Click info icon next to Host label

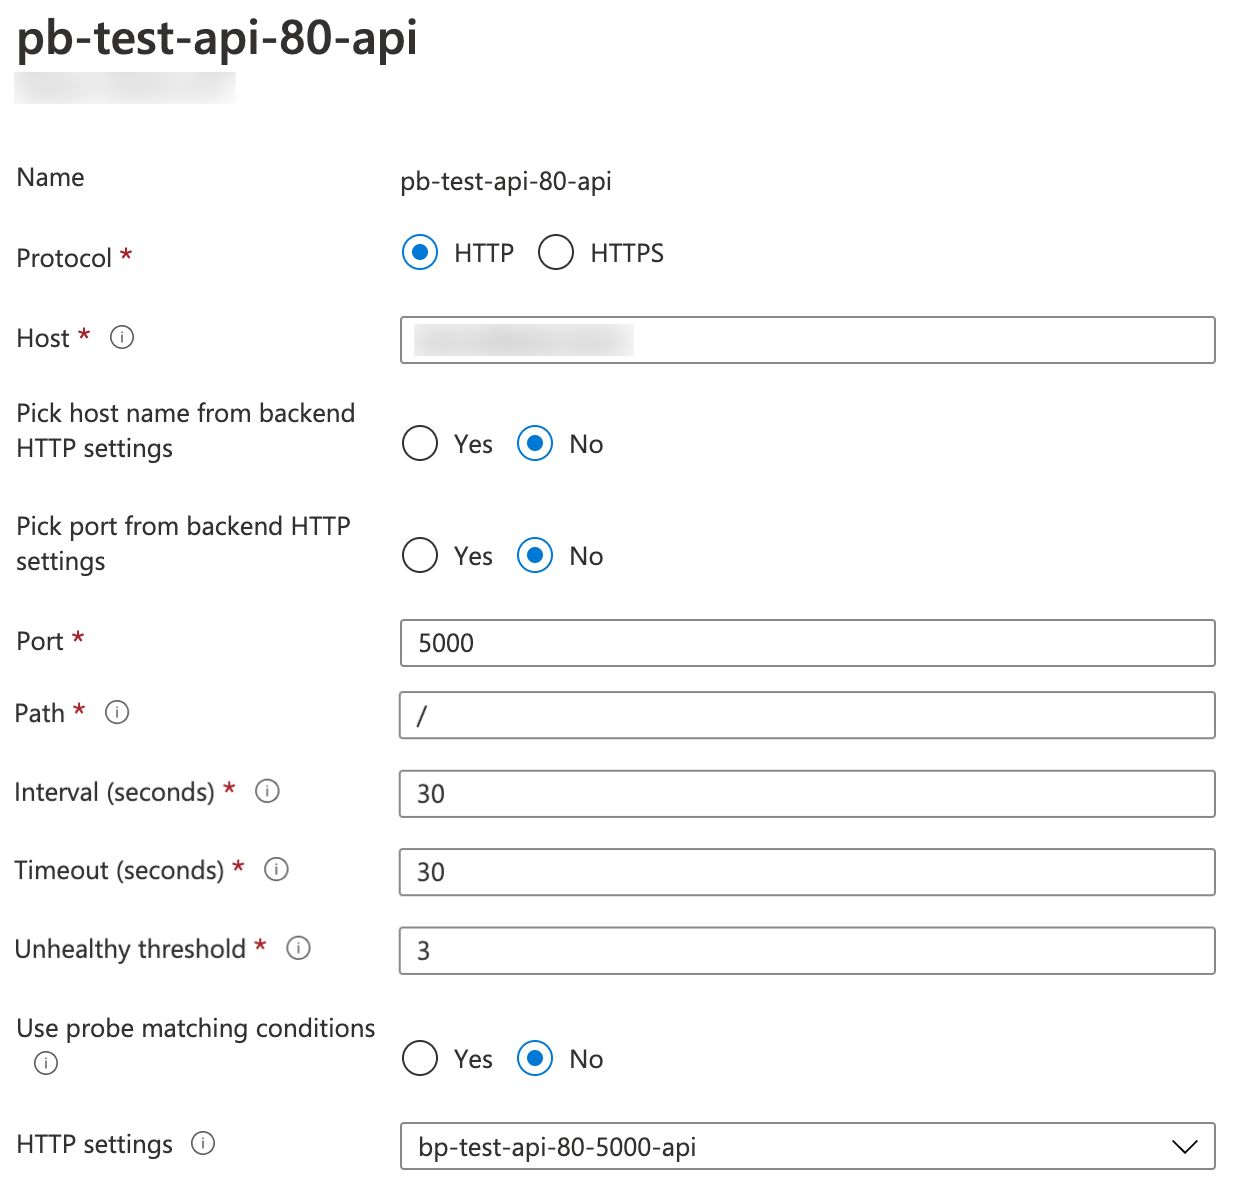tap(122, 338)
